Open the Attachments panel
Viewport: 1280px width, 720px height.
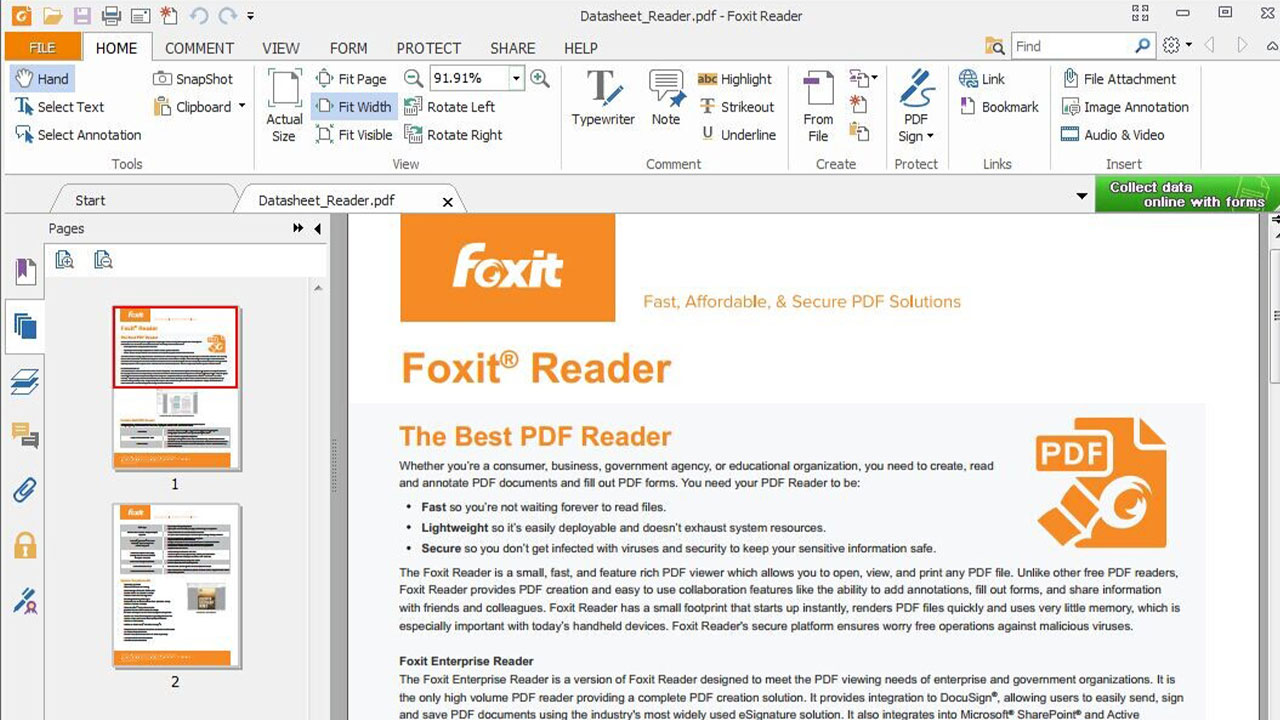[23, 489]
